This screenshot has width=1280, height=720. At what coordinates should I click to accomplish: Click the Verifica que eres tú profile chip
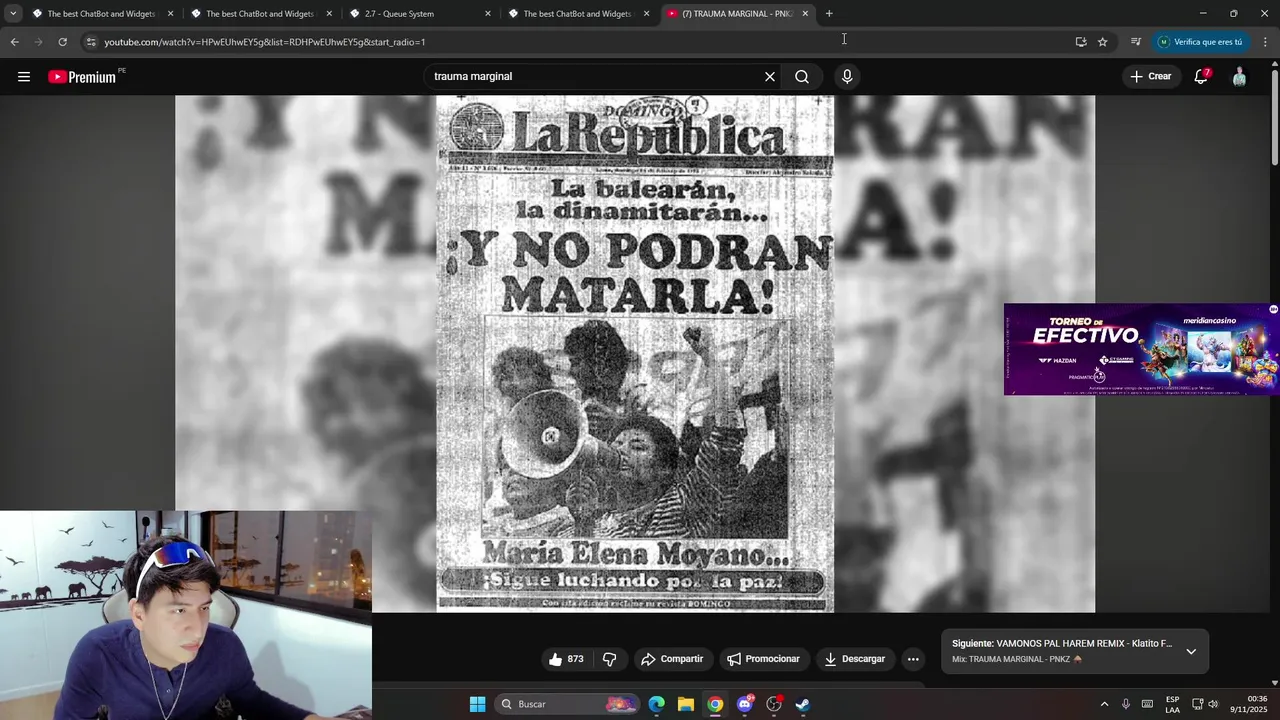pos(1200,42)
